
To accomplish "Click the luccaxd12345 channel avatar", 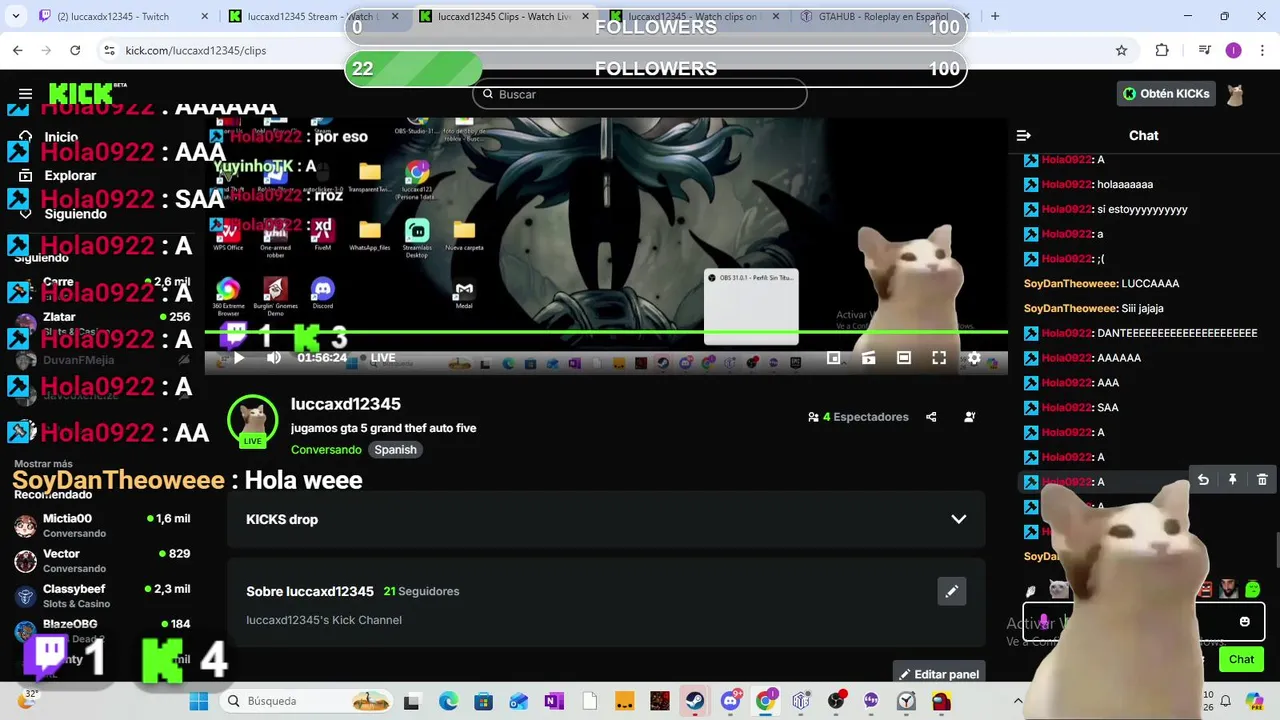I will pyautogui.click(x=252, y=420).
